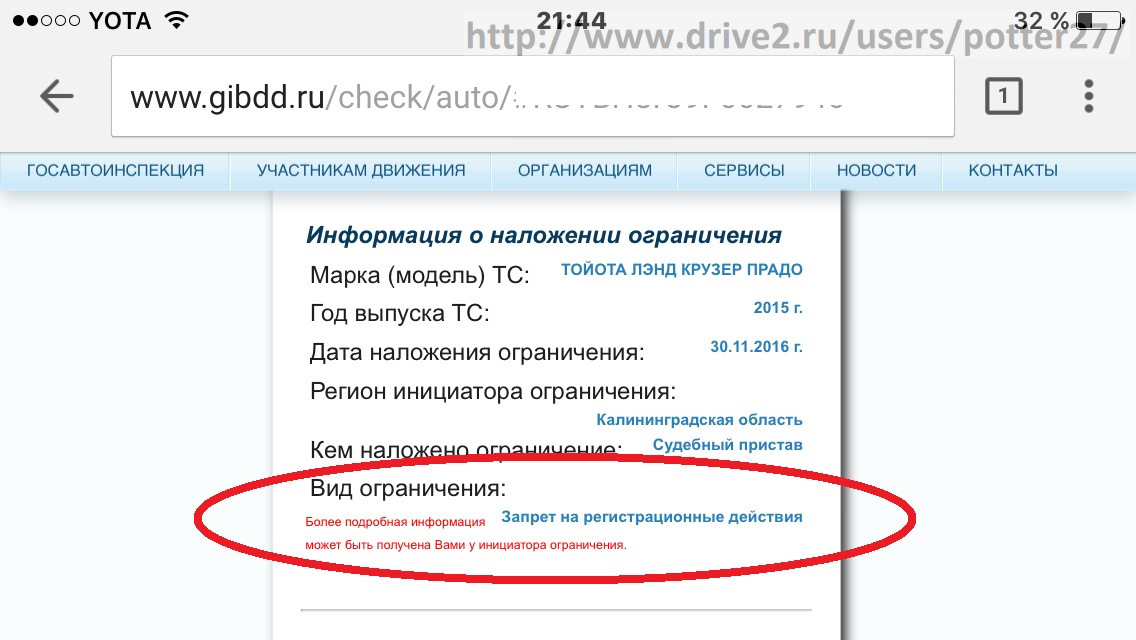Select heading Информация о наложении ограничения

click(x=543, y=235)
